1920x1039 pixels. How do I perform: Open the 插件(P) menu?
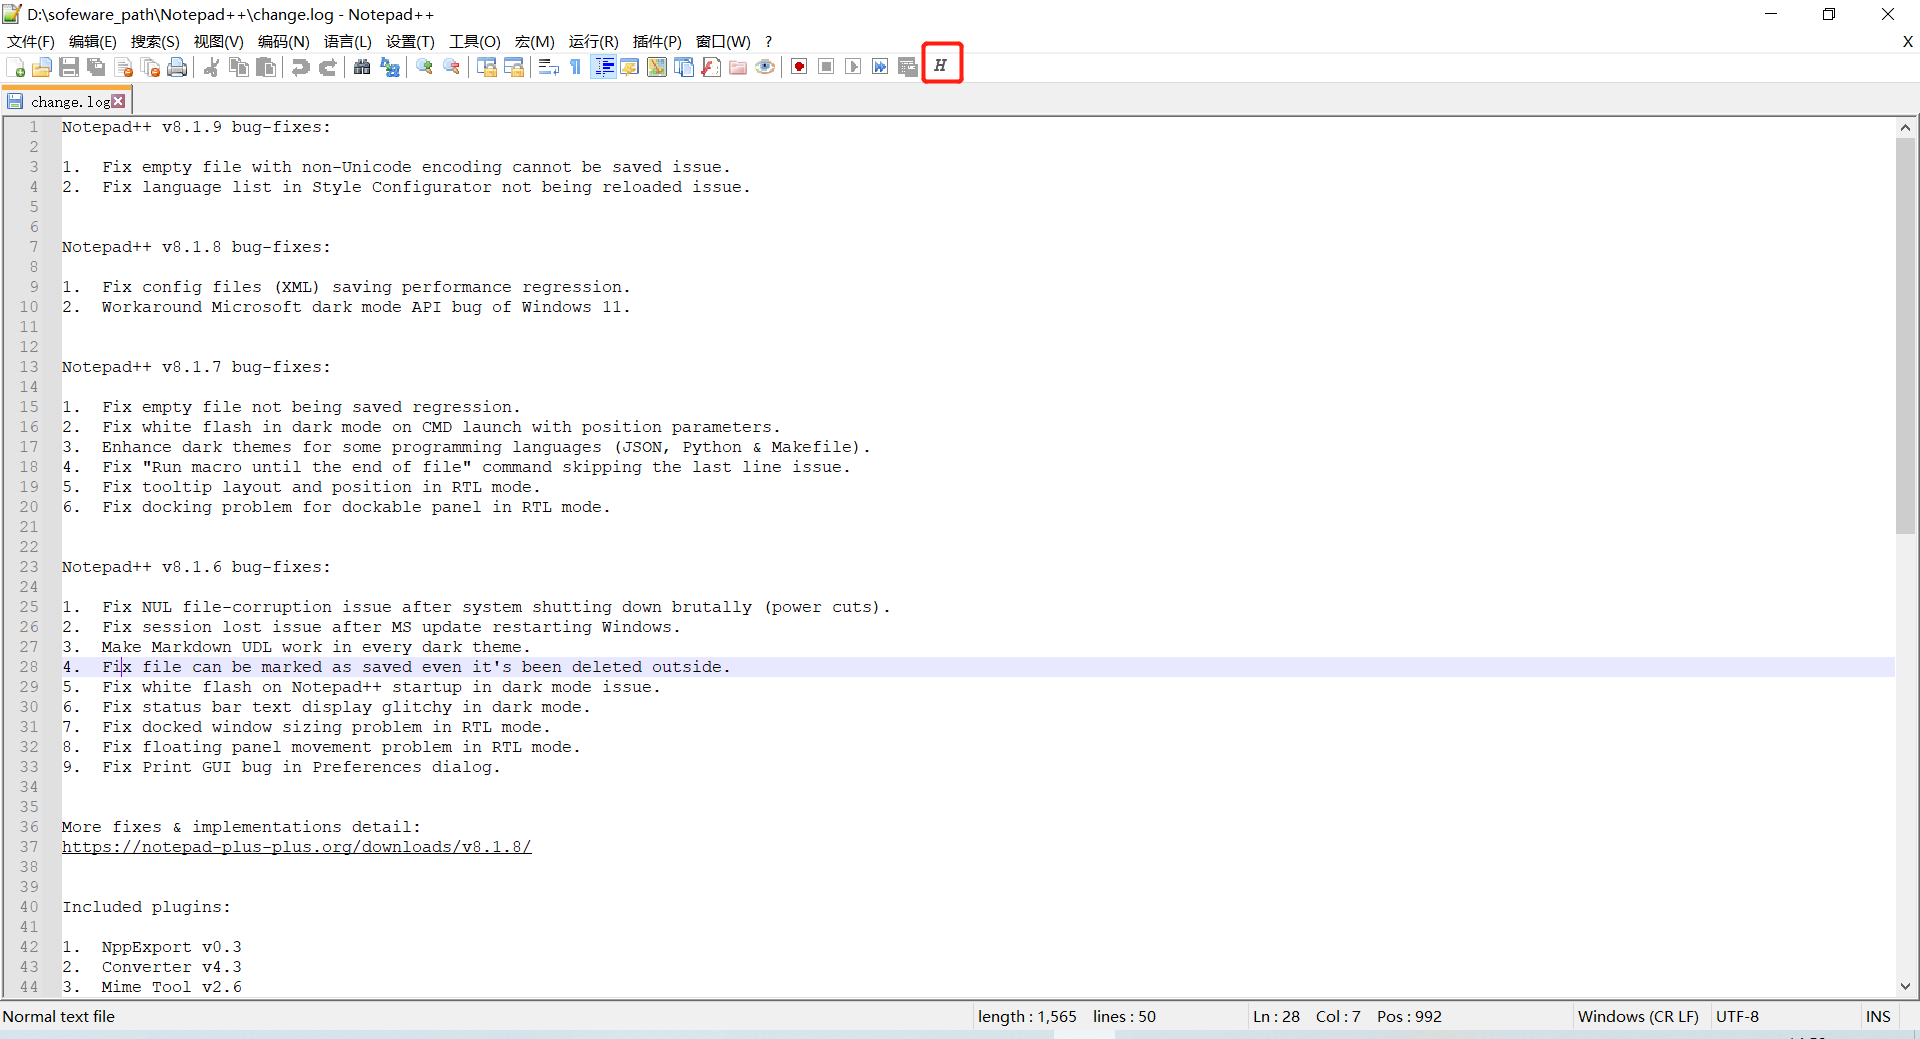(657, 41)
